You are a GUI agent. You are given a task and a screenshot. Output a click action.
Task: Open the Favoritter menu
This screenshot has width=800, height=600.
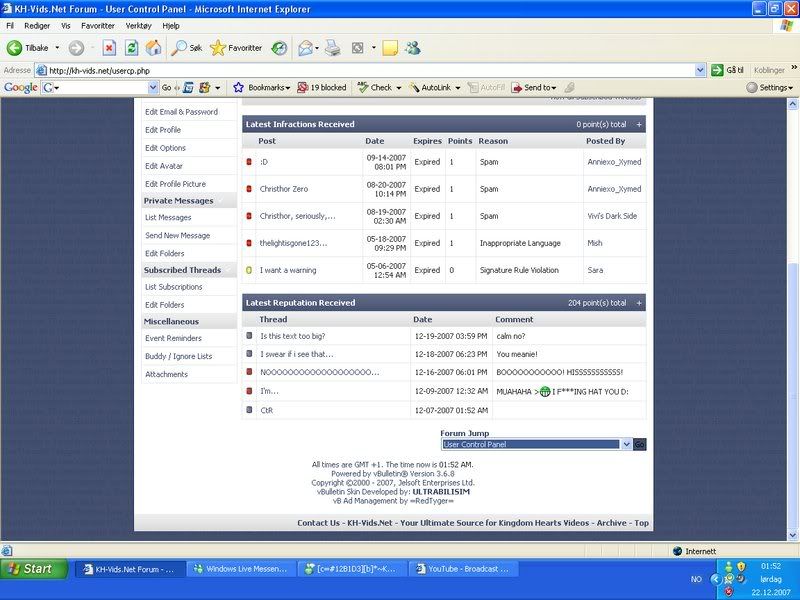point(98,26)
